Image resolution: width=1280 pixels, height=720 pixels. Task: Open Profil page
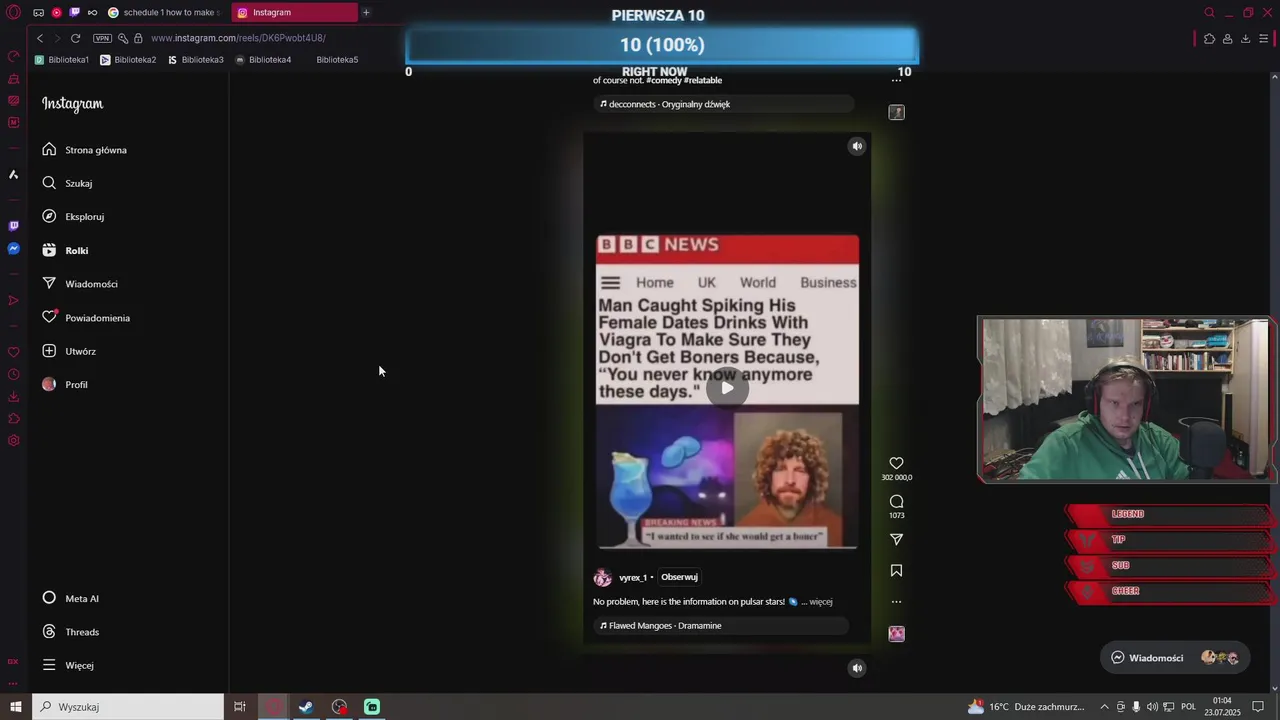[66, 384]
